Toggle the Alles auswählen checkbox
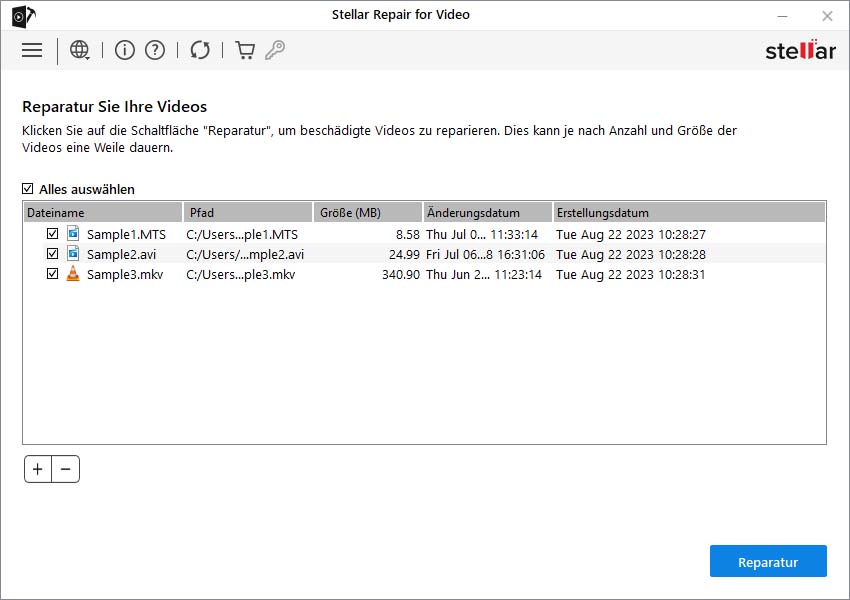 click(28, 189)
